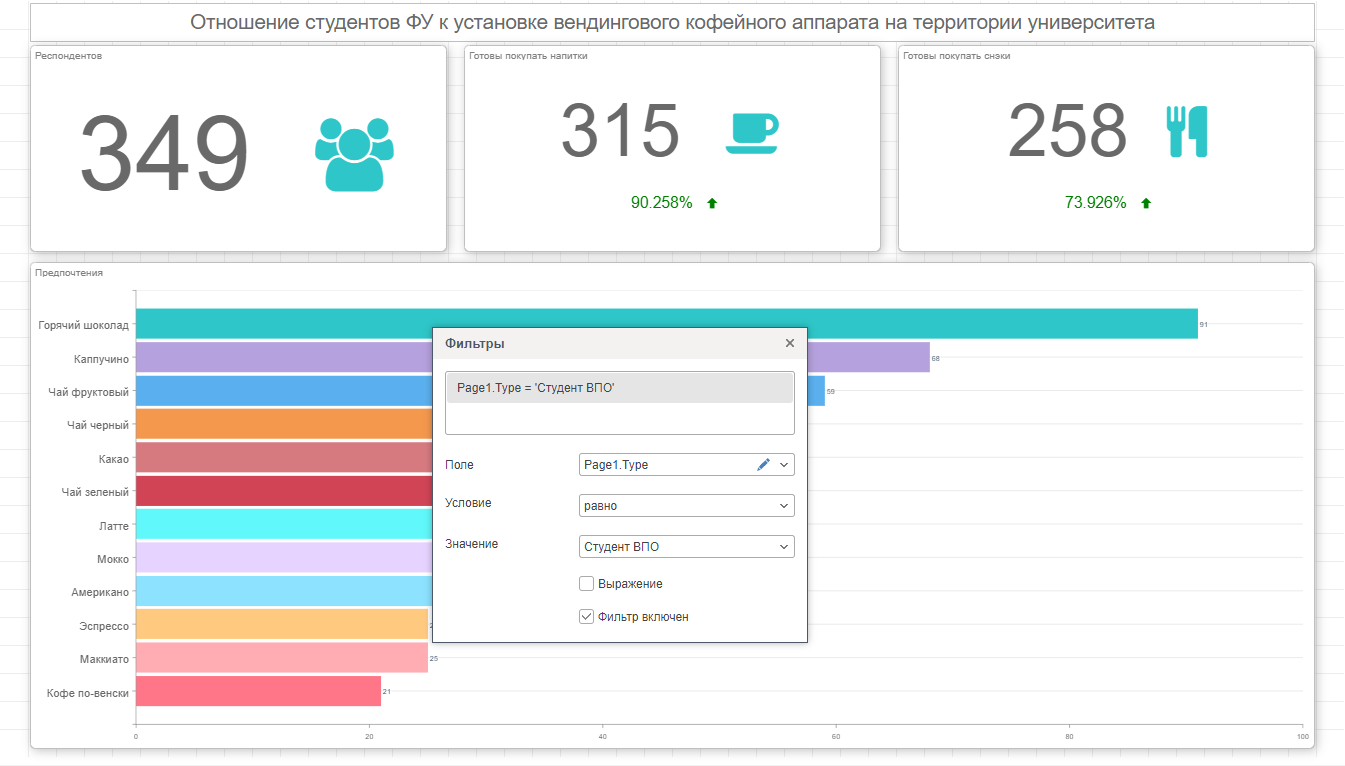Click the coffee cup icon
This screenshot has height=766, width=1345.
point(751,133)
